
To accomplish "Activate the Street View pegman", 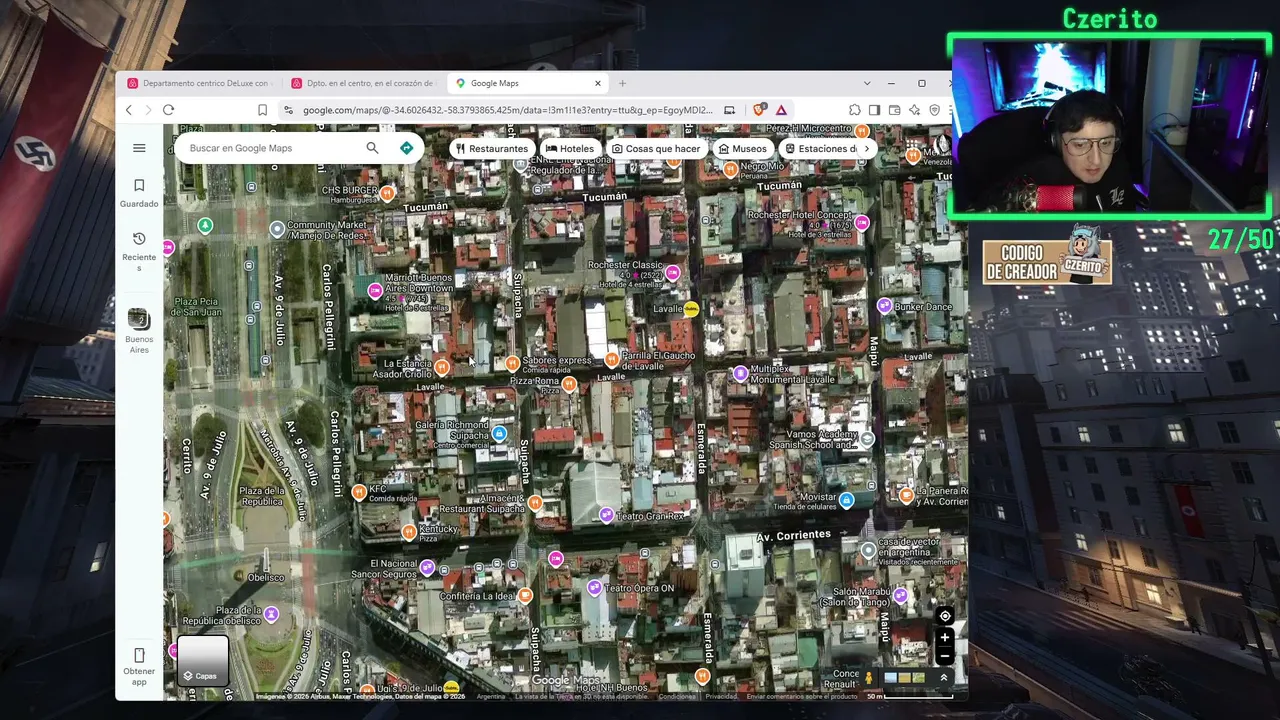I will 868,678.
